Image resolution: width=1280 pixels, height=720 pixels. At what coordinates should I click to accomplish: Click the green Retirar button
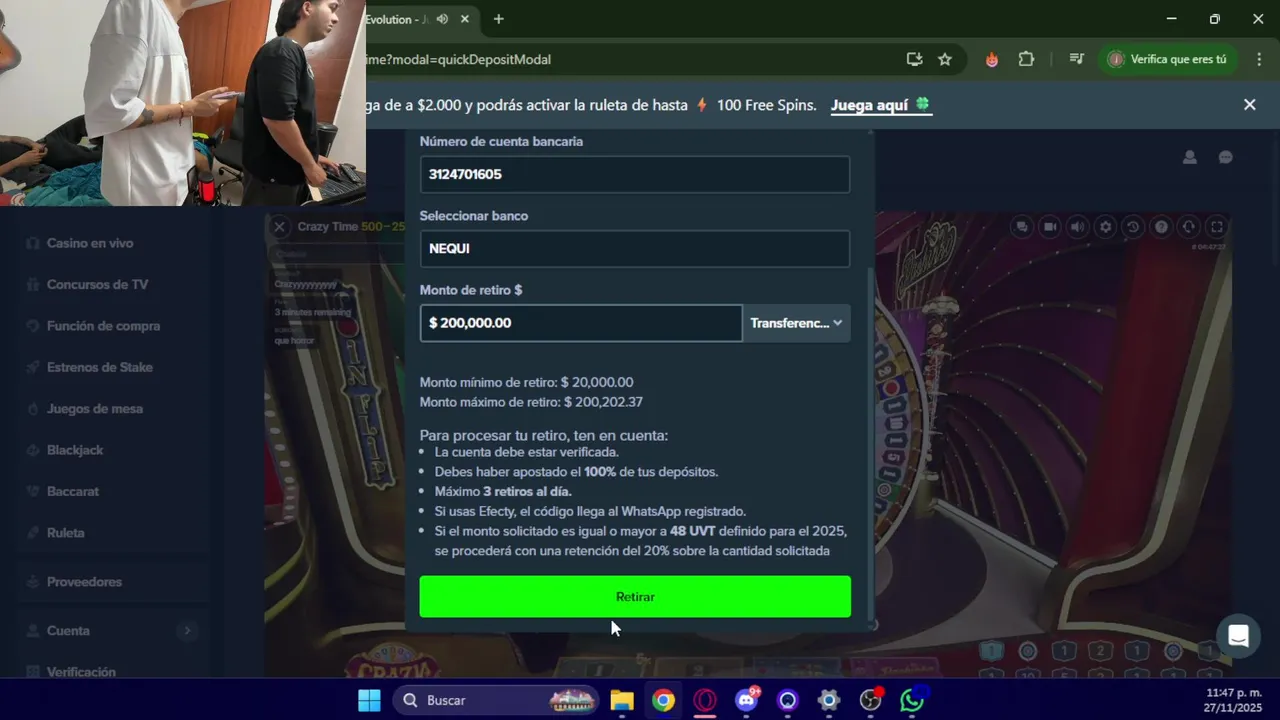pyautogui.click(x=635, y=596)
